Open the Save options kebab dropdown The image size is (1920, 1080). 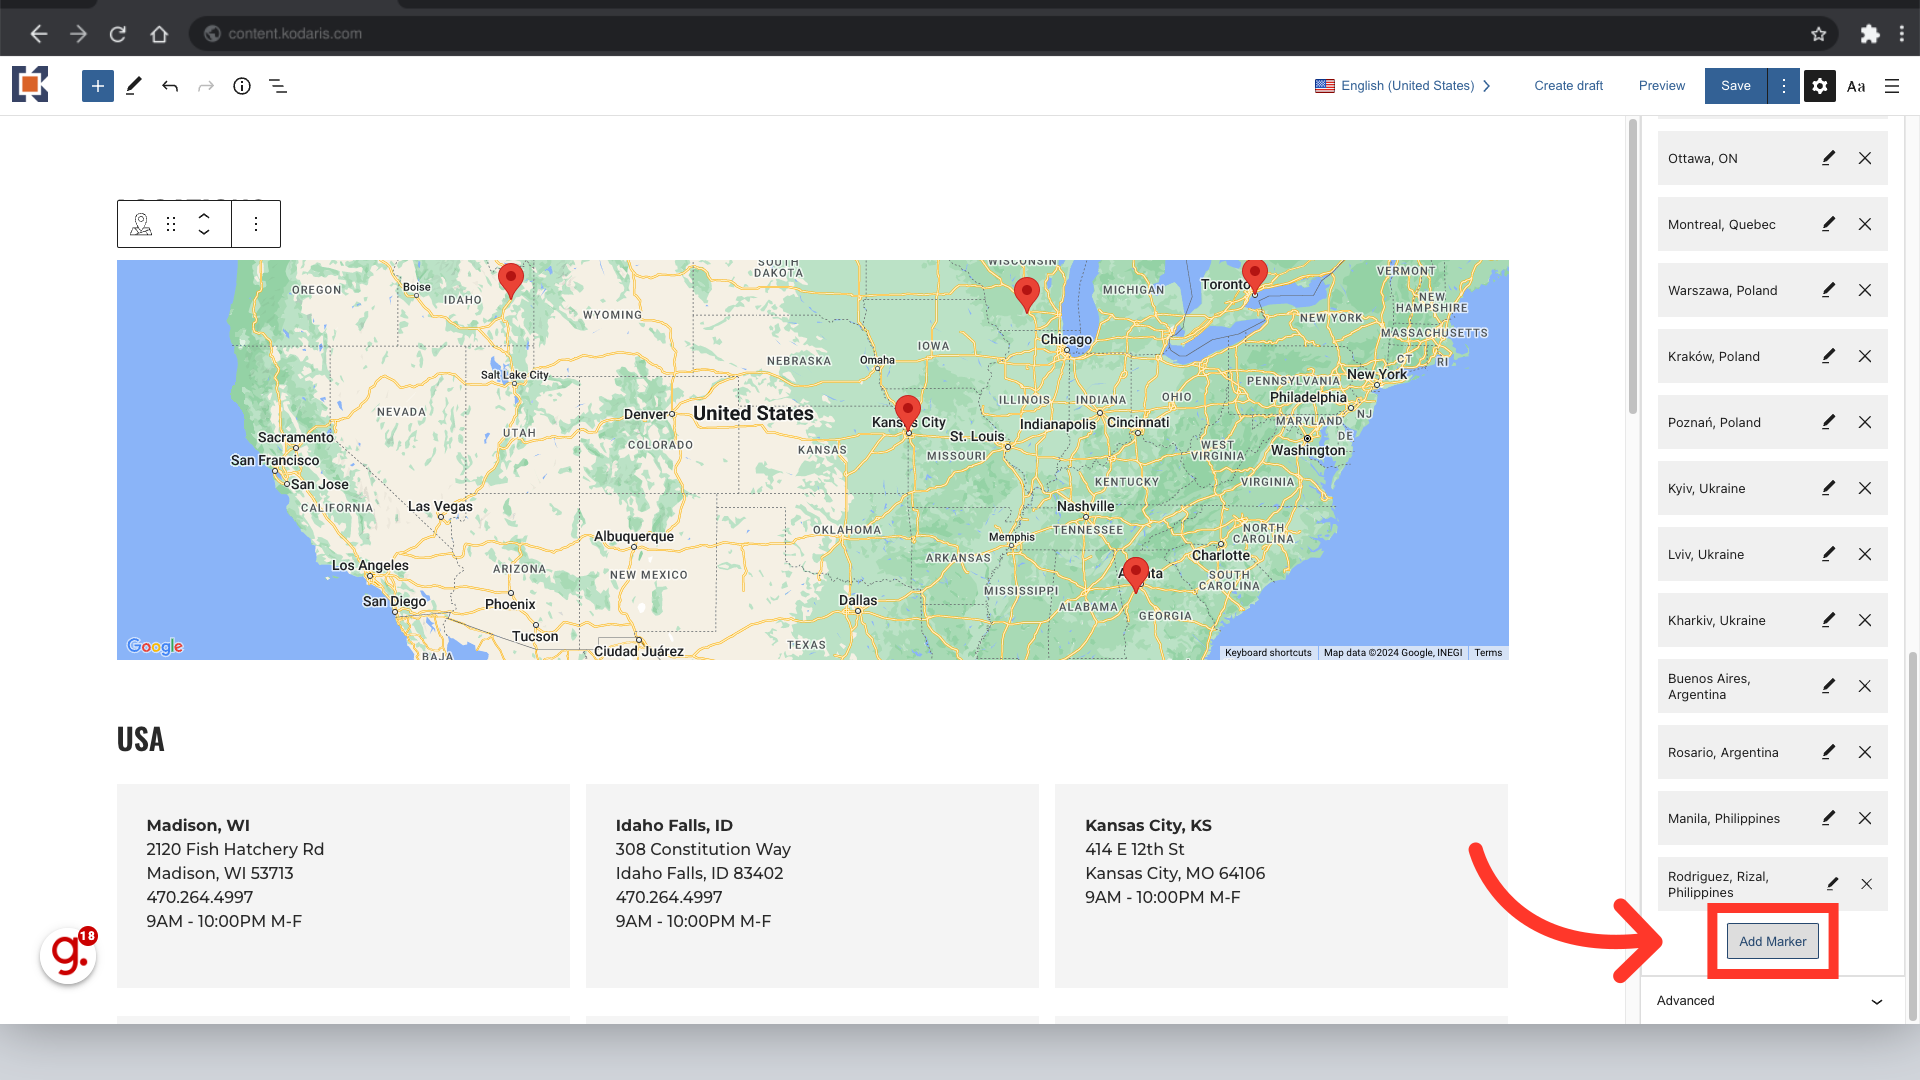[1783, 86]
